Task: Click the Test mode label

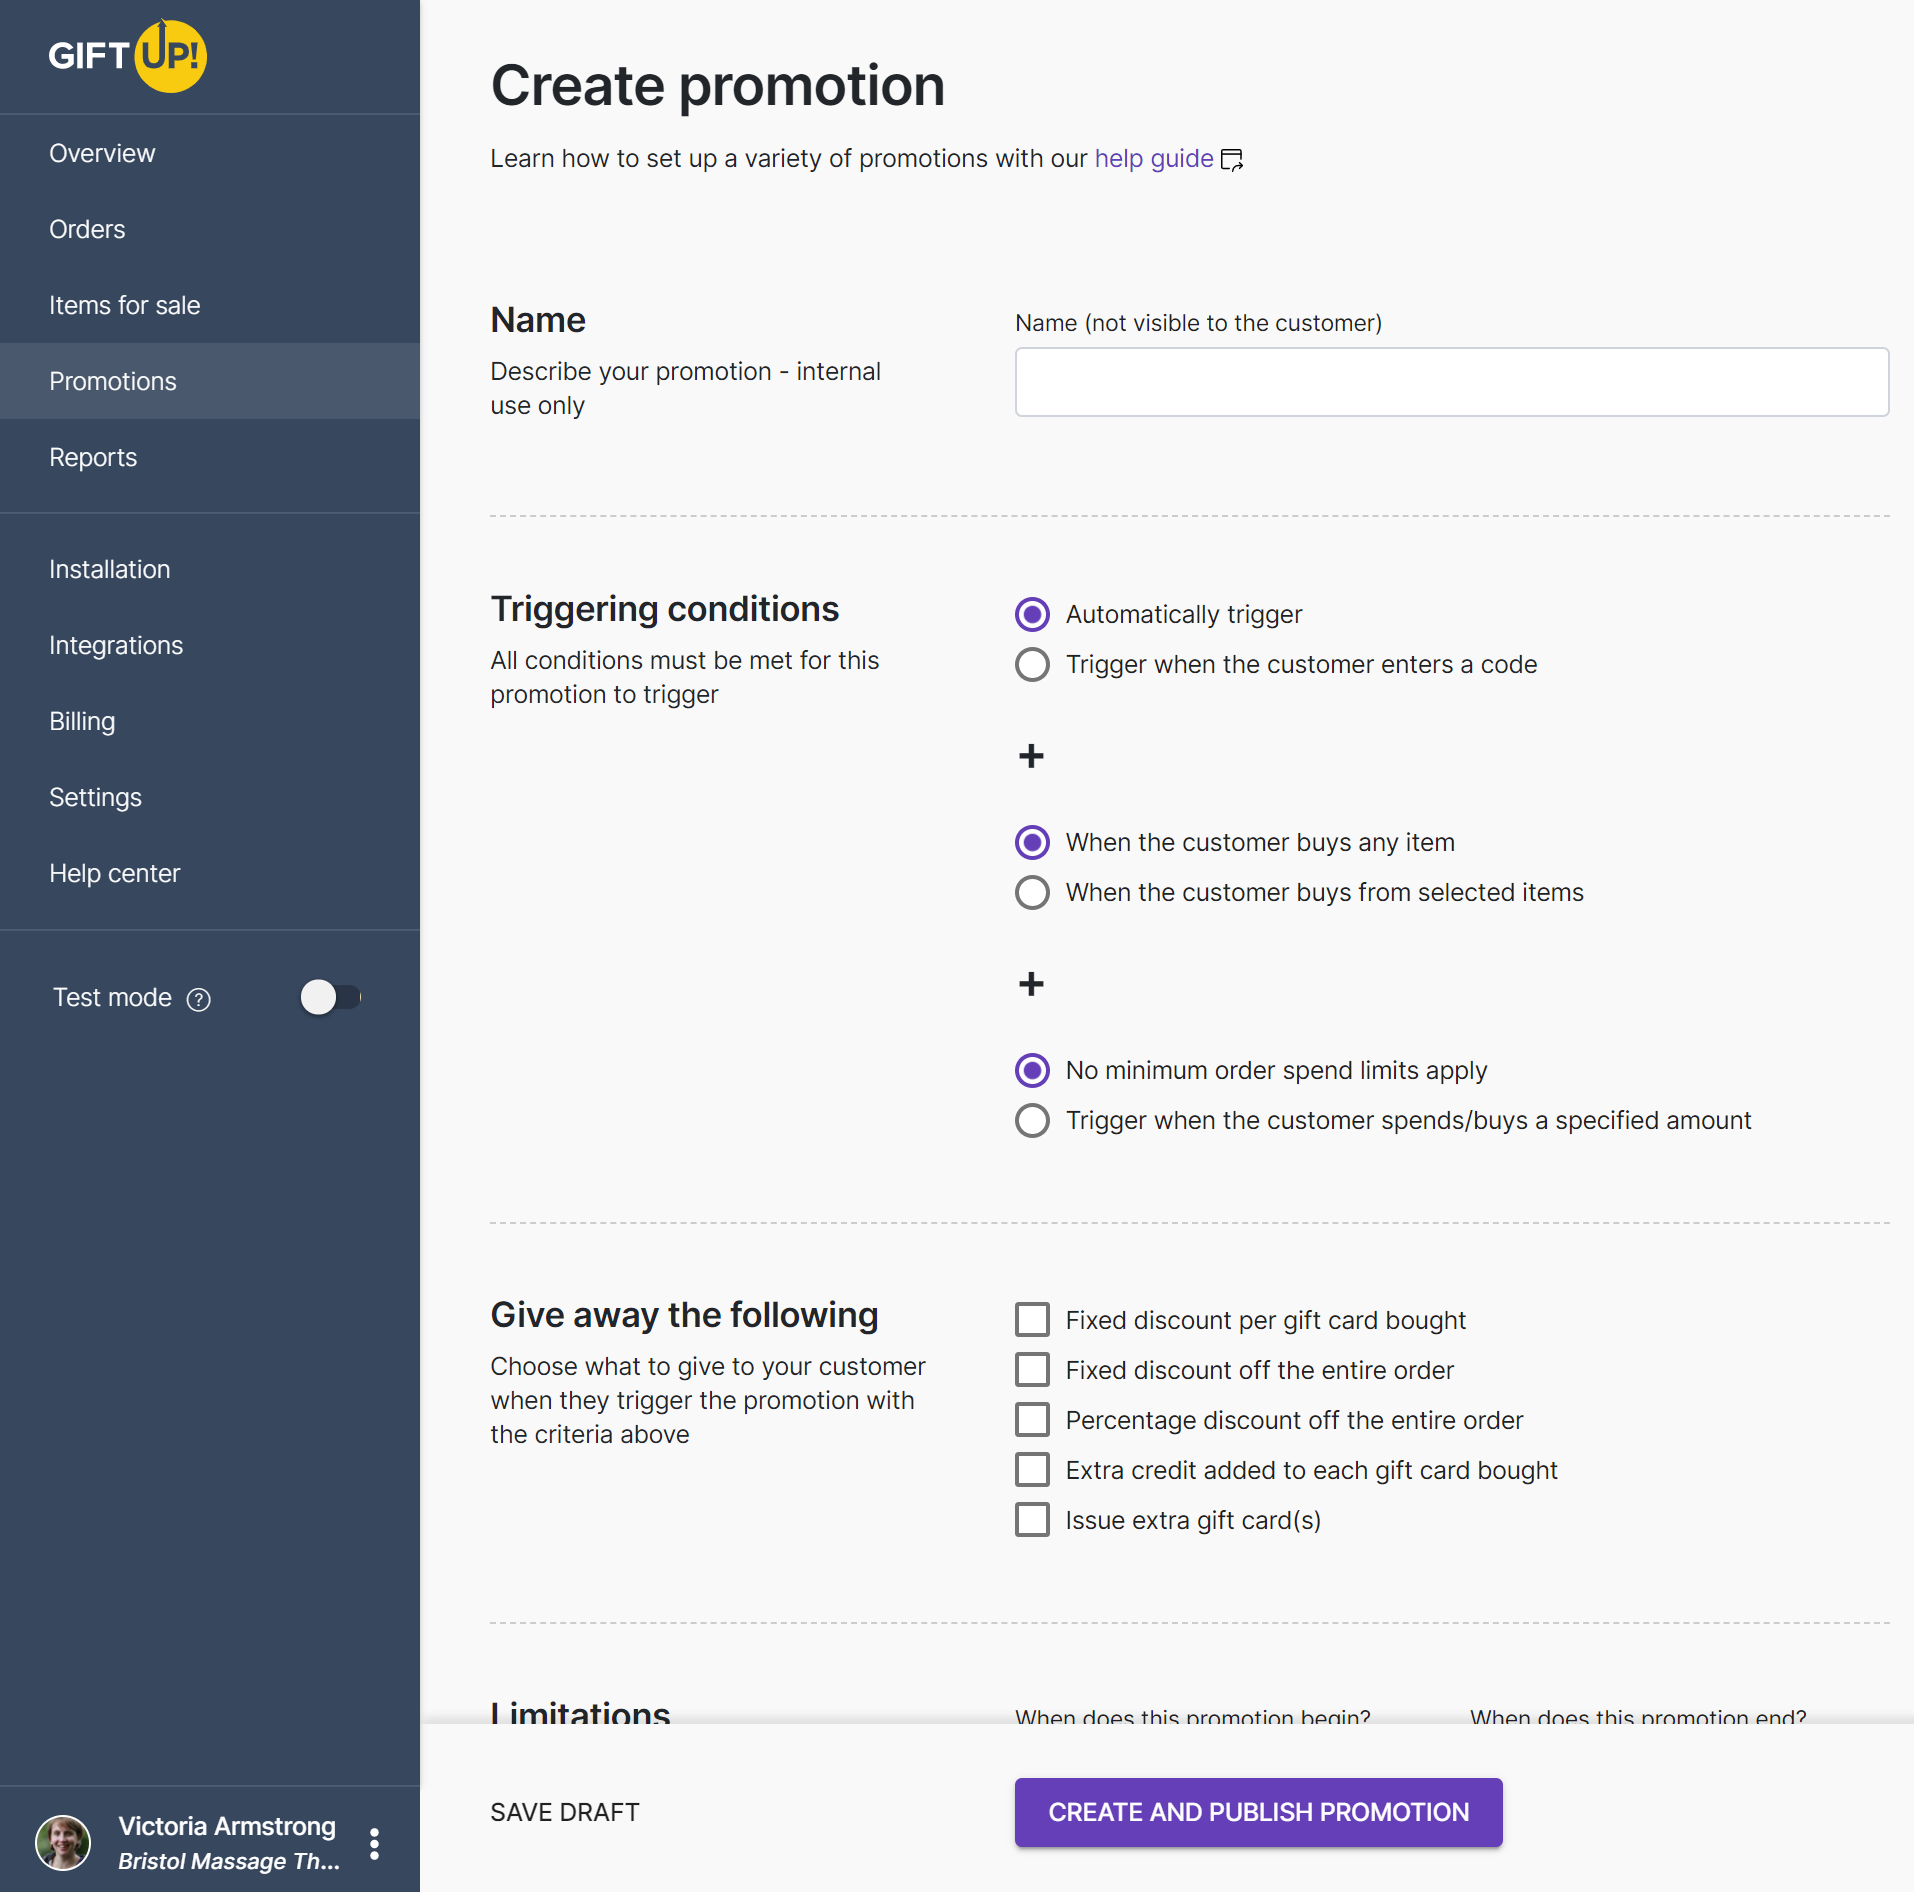Action: pyautogui.click(x=112, y=998)
